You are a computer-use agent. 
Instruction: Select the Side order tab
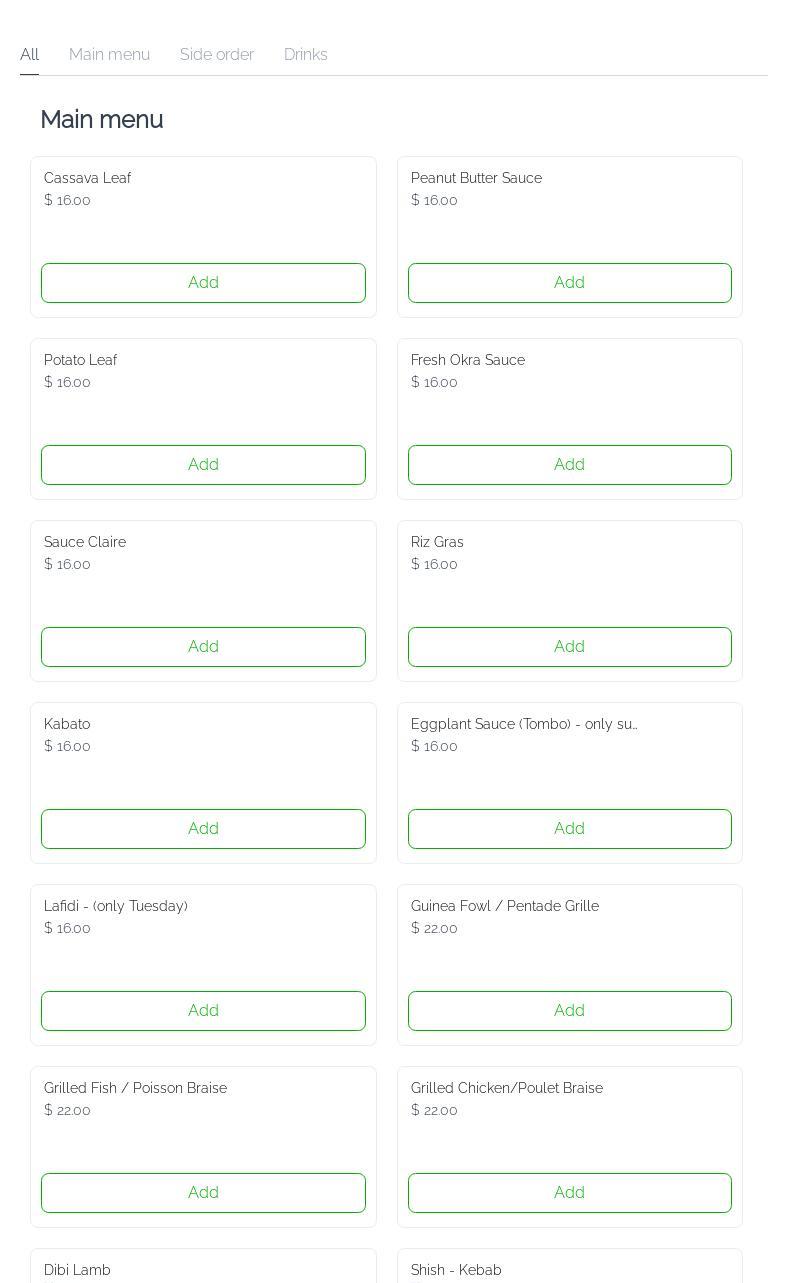217,55
